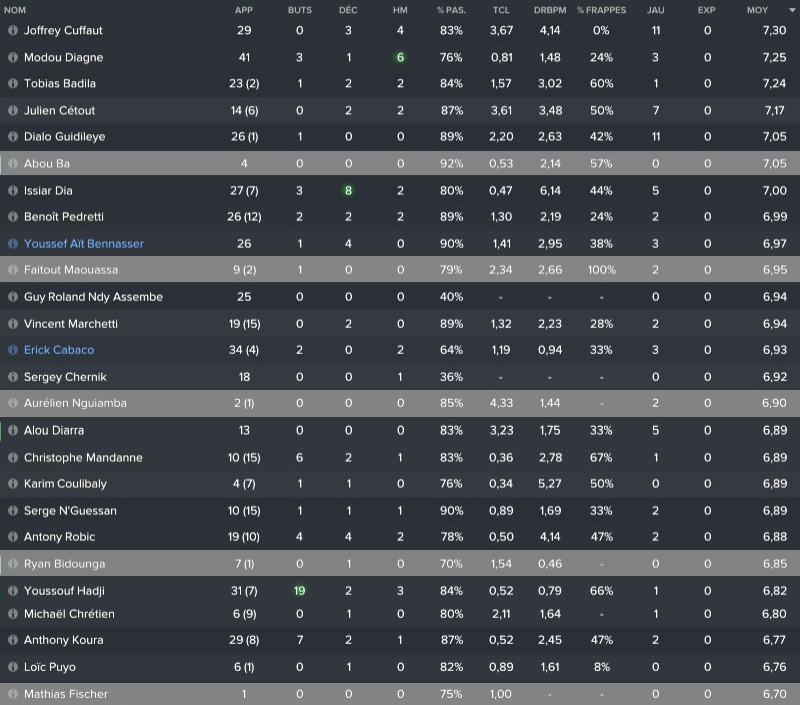This screenshot has width=800, height=705.
Task: Click the info icon for Christophe Mandanne
Action: (13, 457)
